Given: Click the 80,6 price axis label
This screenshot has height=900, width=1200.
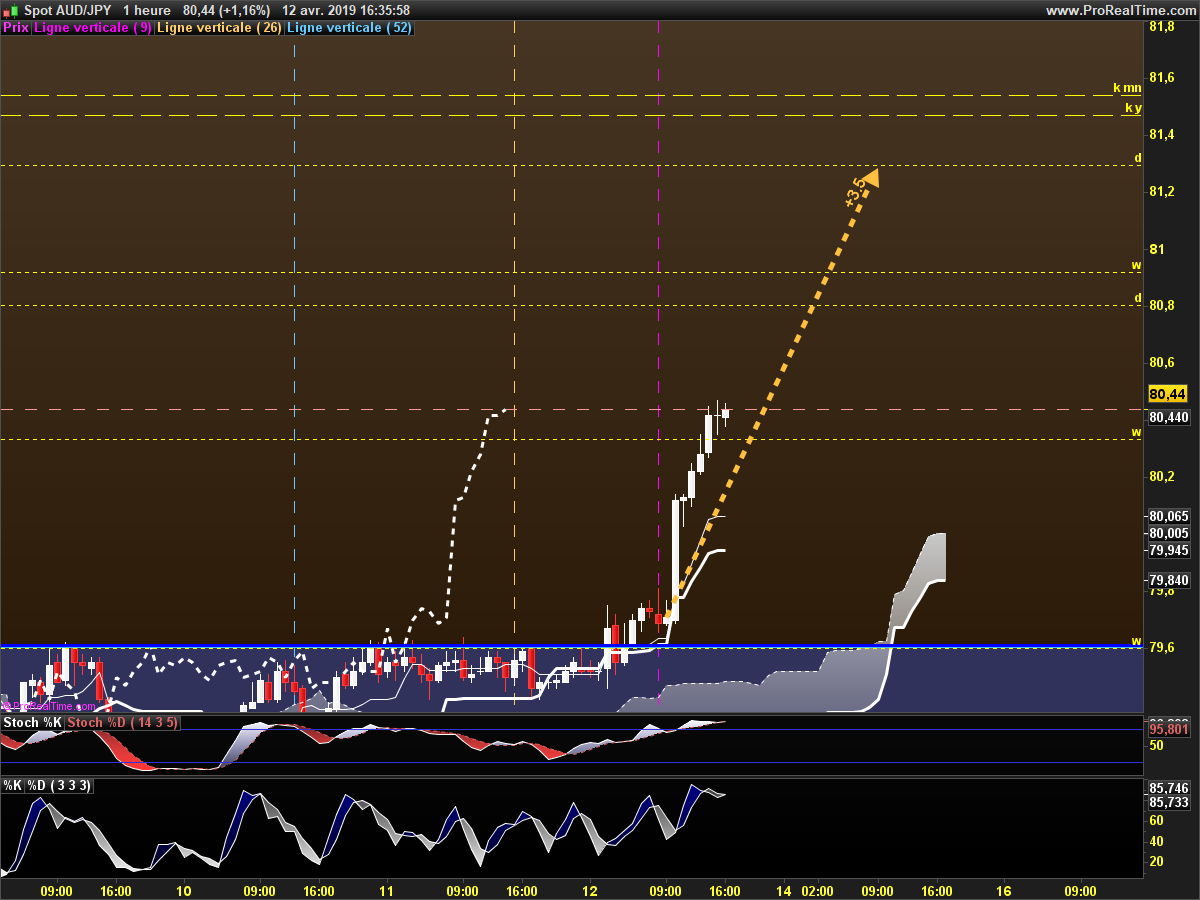Looking at the screenshot, I should click(1162, 362).
